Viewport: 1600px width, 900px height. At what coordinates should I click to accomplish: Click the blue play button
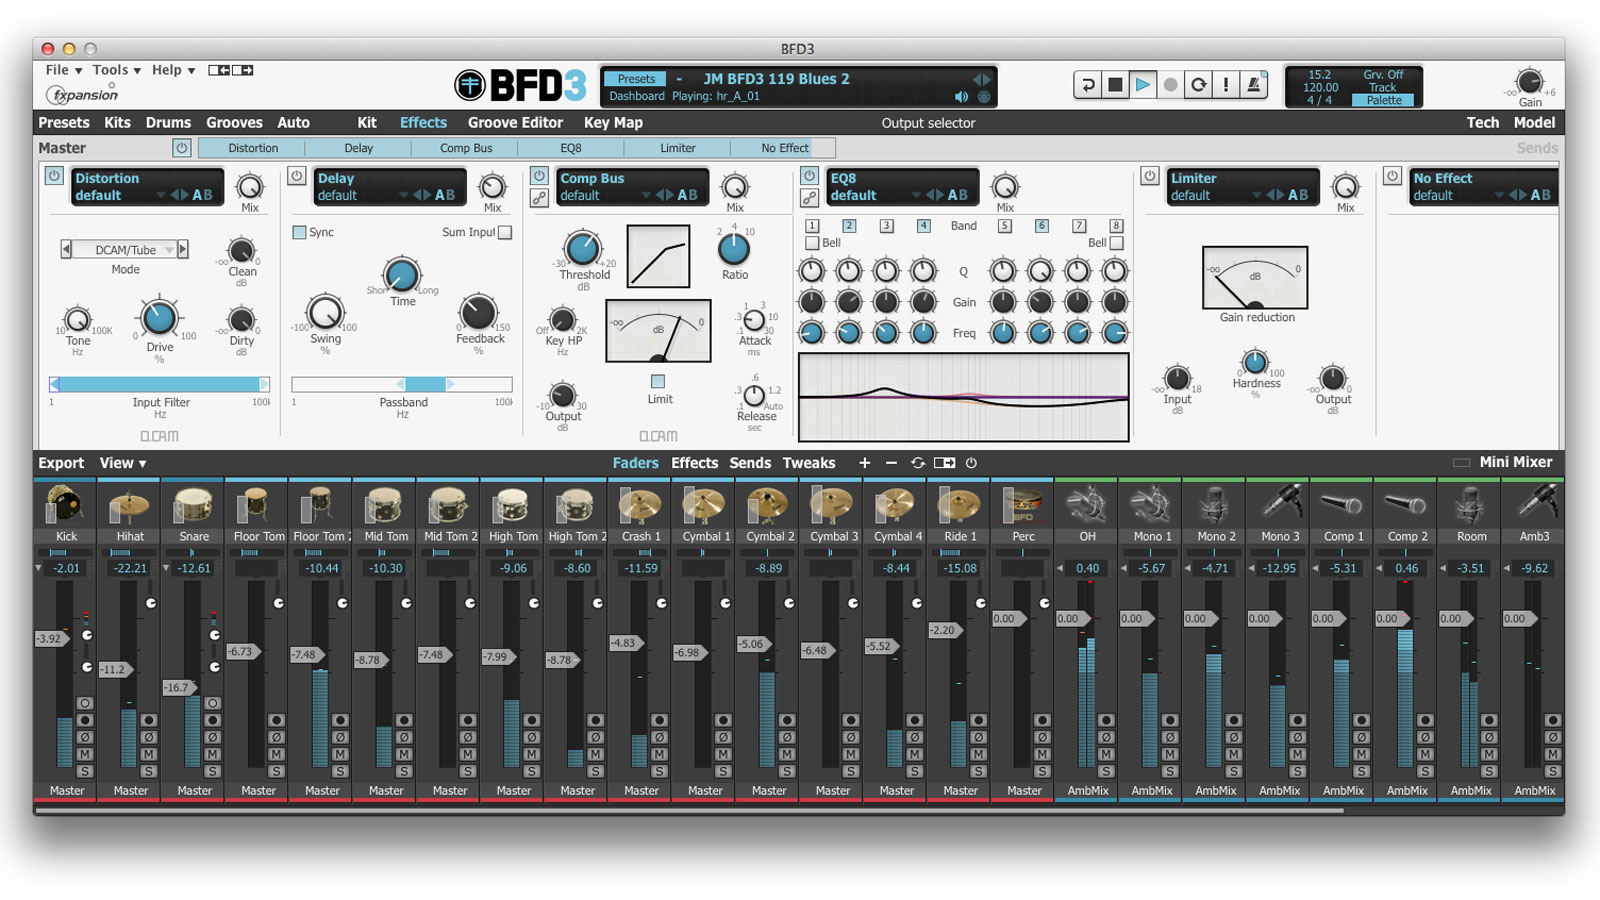(x=1142, y=85)
